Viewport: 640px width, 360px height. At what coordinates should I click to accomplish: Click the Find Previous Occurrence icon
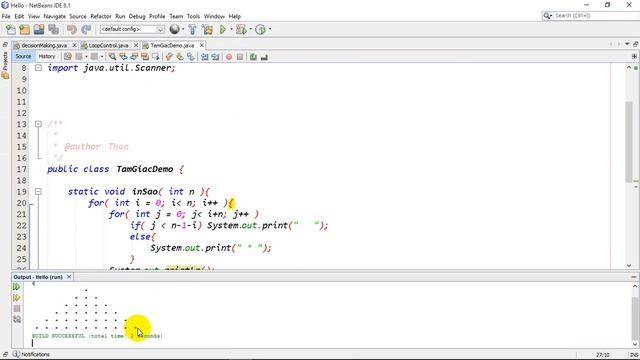(x=123, y=57)
